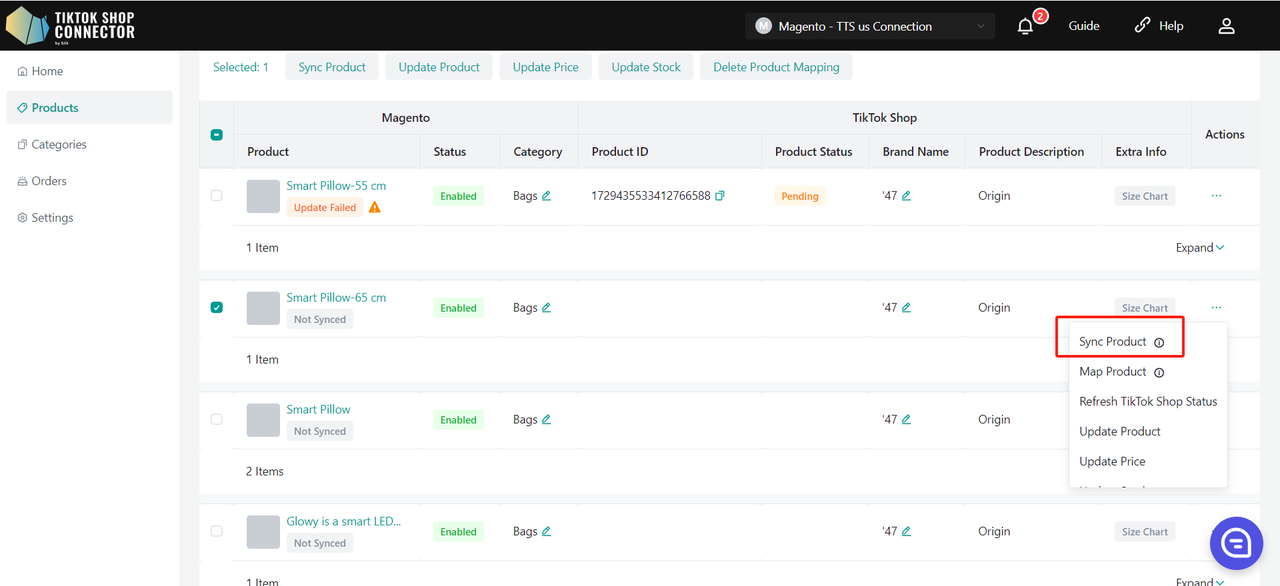
Task: Click info icon next to Map Product
Action: [1159, 372]
